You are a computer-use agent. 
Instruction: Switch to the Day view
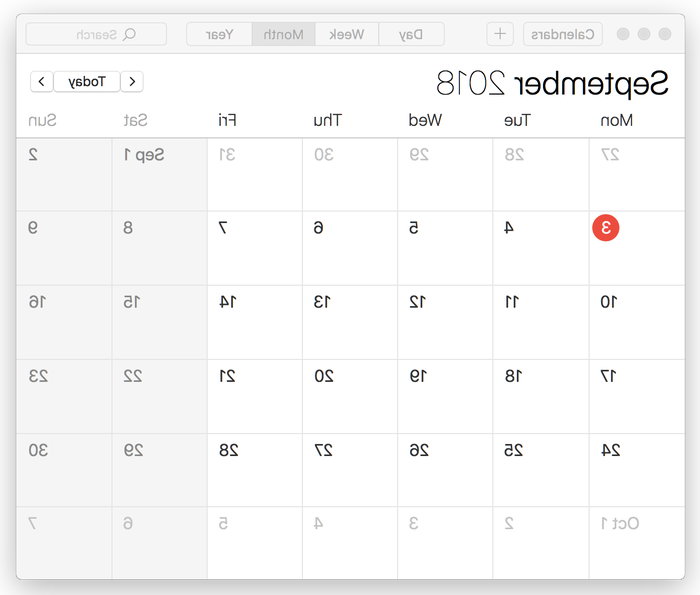coord(411,34)
